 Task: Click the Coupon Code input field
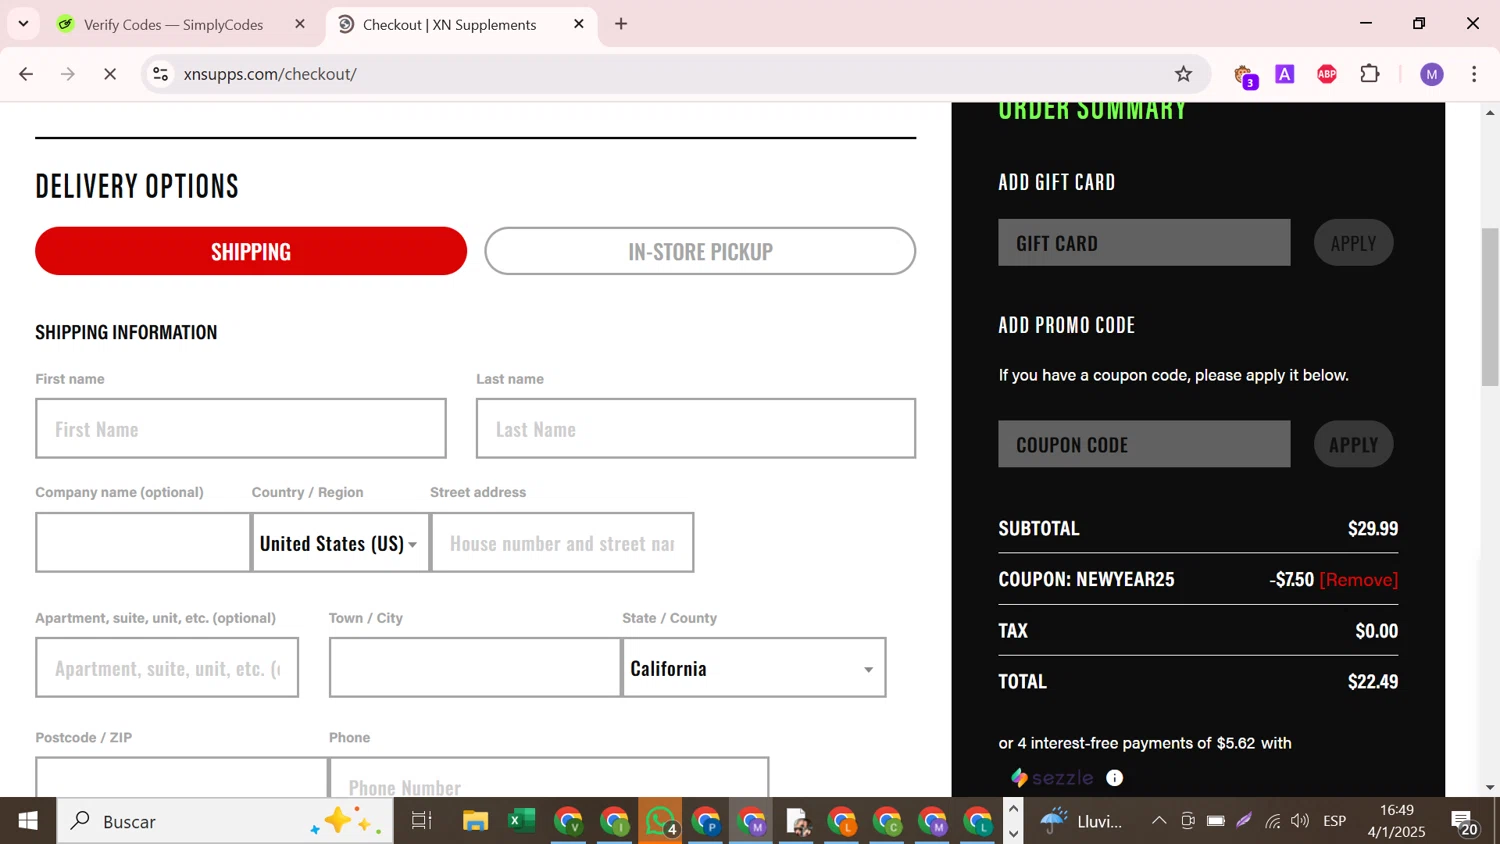[x=1144, y=444]
